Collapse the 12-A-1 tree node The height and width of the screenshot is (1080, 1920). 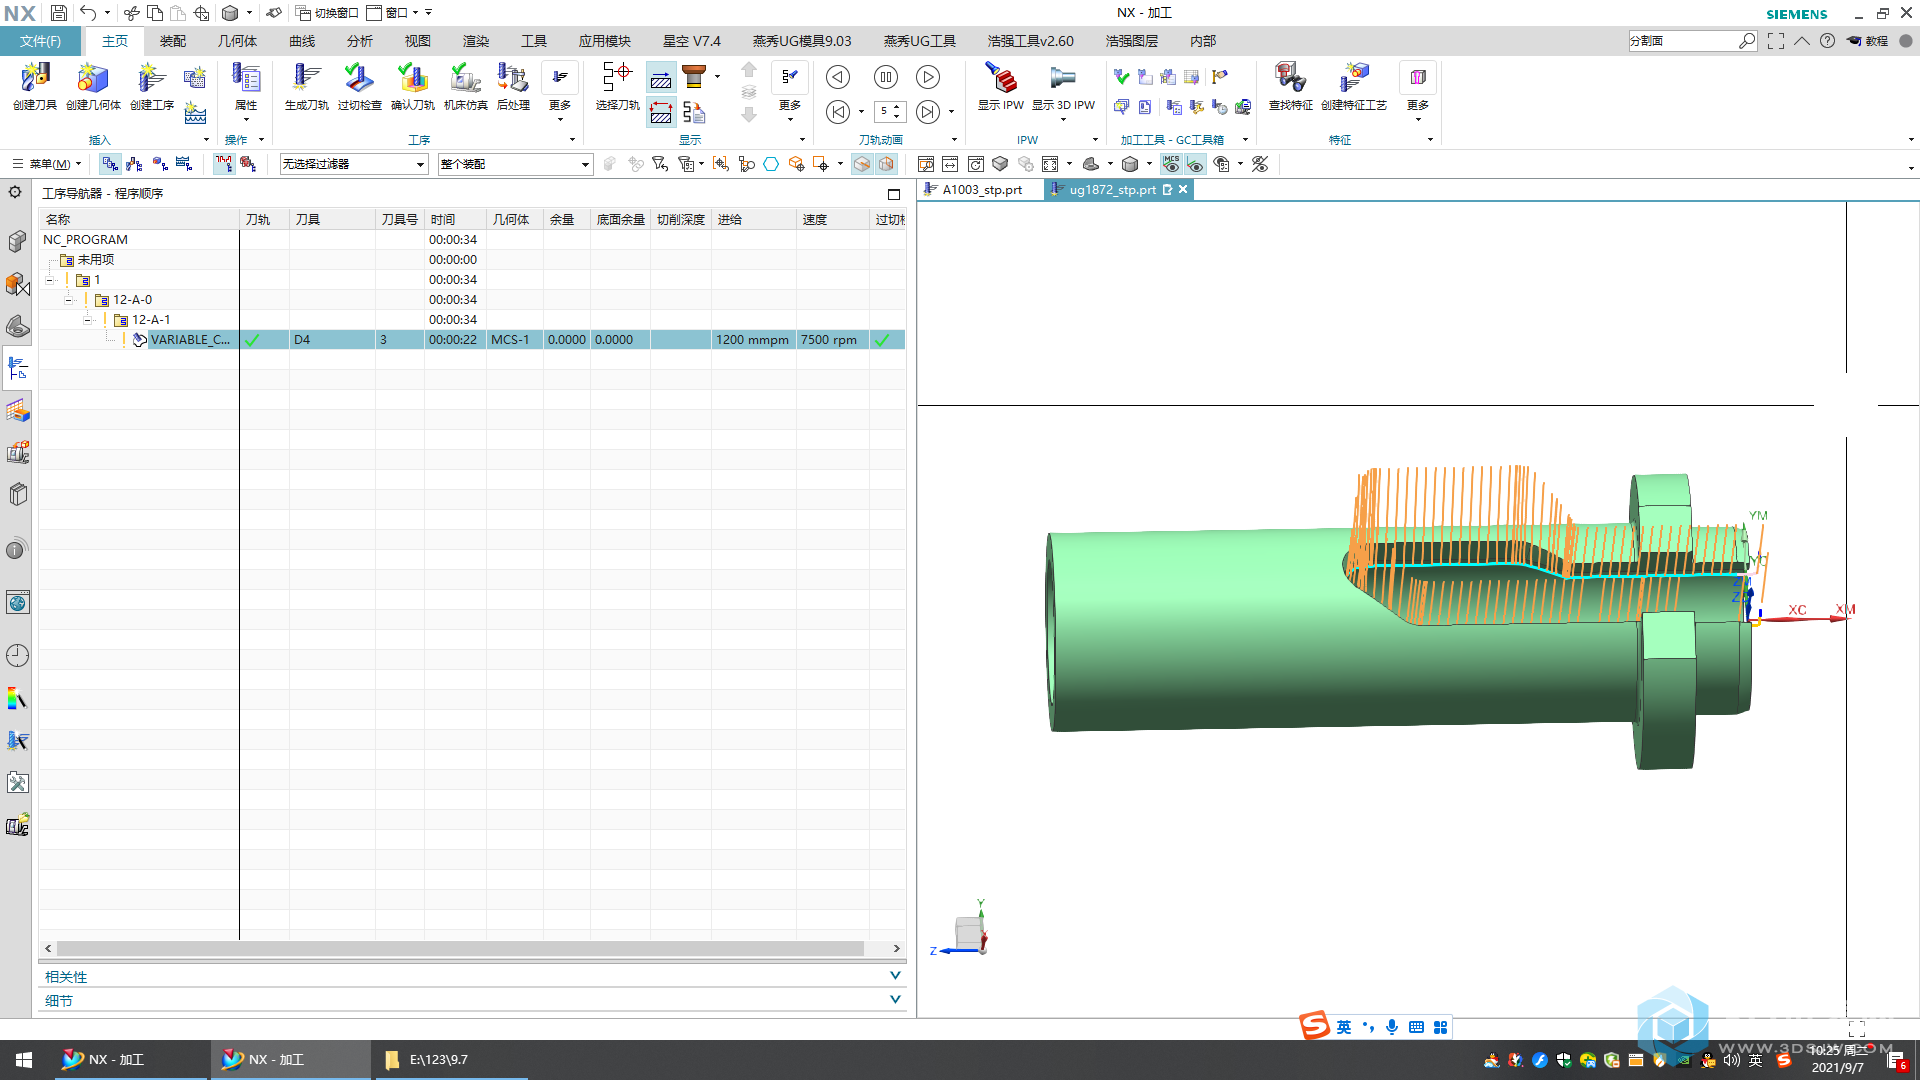88,320
